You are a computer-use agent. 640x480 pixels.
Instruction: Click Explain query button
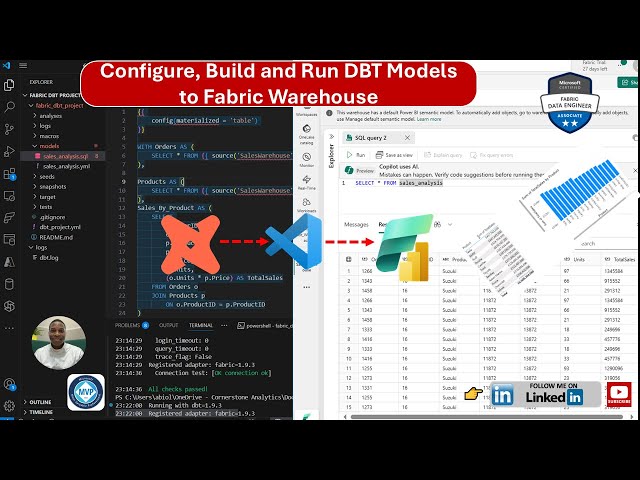coord(443,155)
